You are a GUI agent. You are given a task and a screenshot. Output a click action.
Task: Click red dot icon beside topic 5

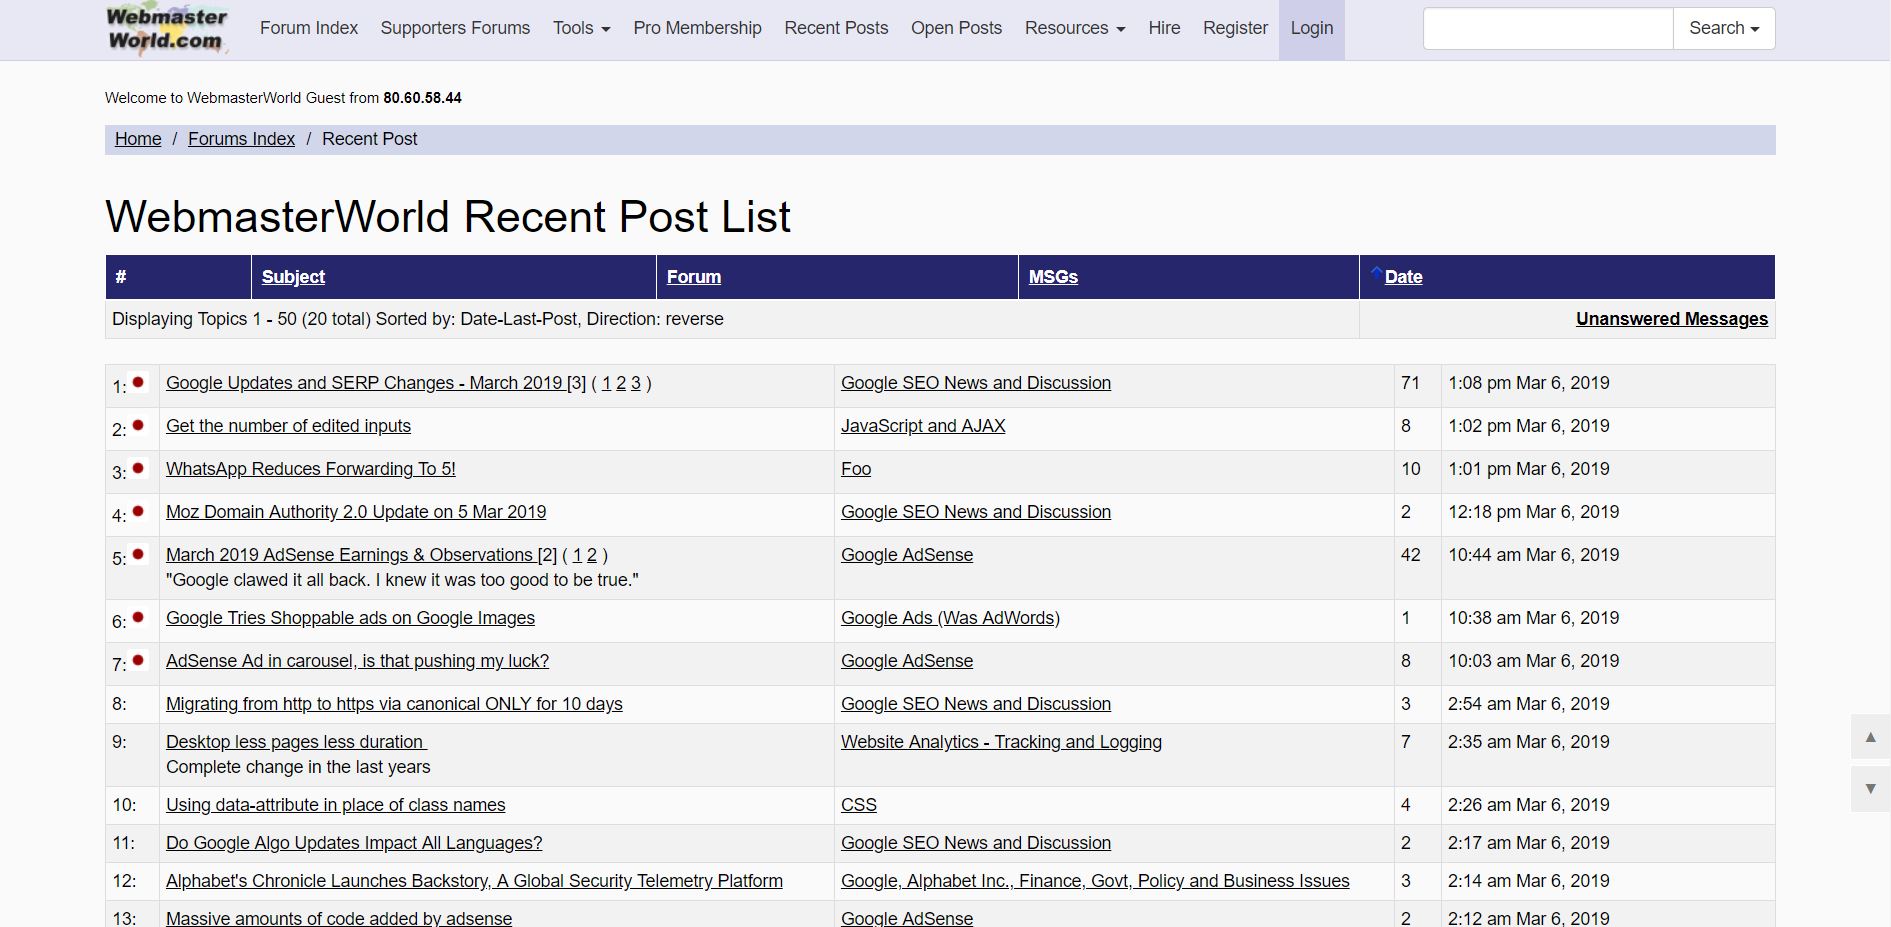click(138, 554)
